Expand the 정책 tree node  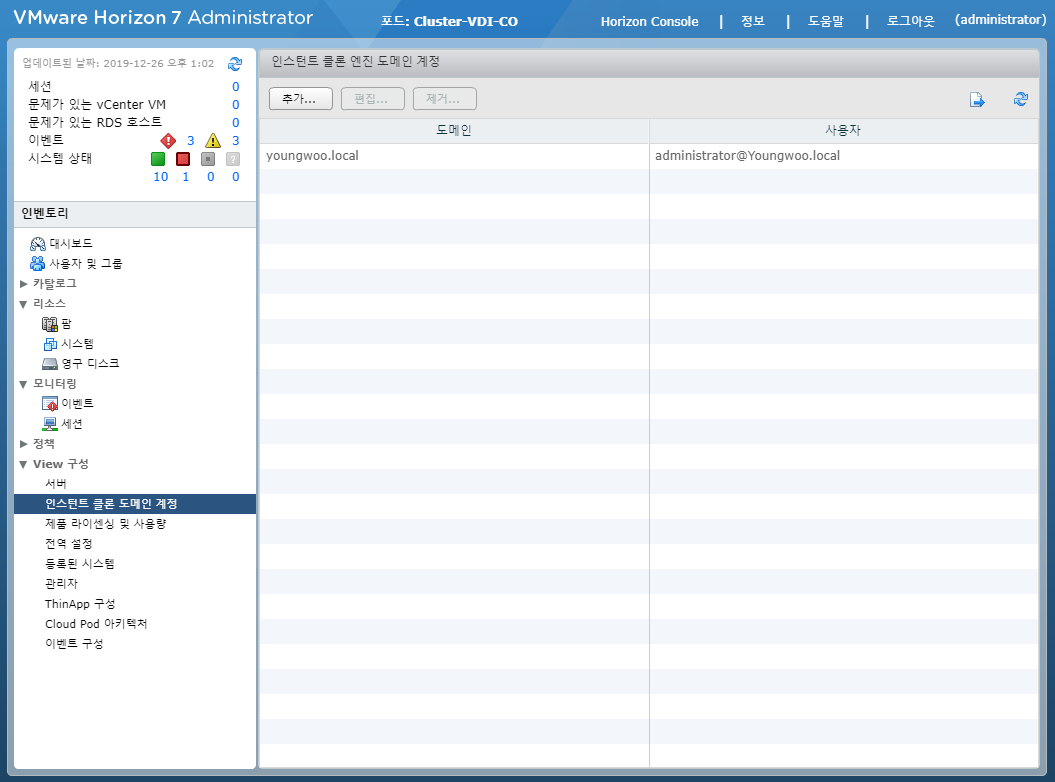click(x=24, y=444)
